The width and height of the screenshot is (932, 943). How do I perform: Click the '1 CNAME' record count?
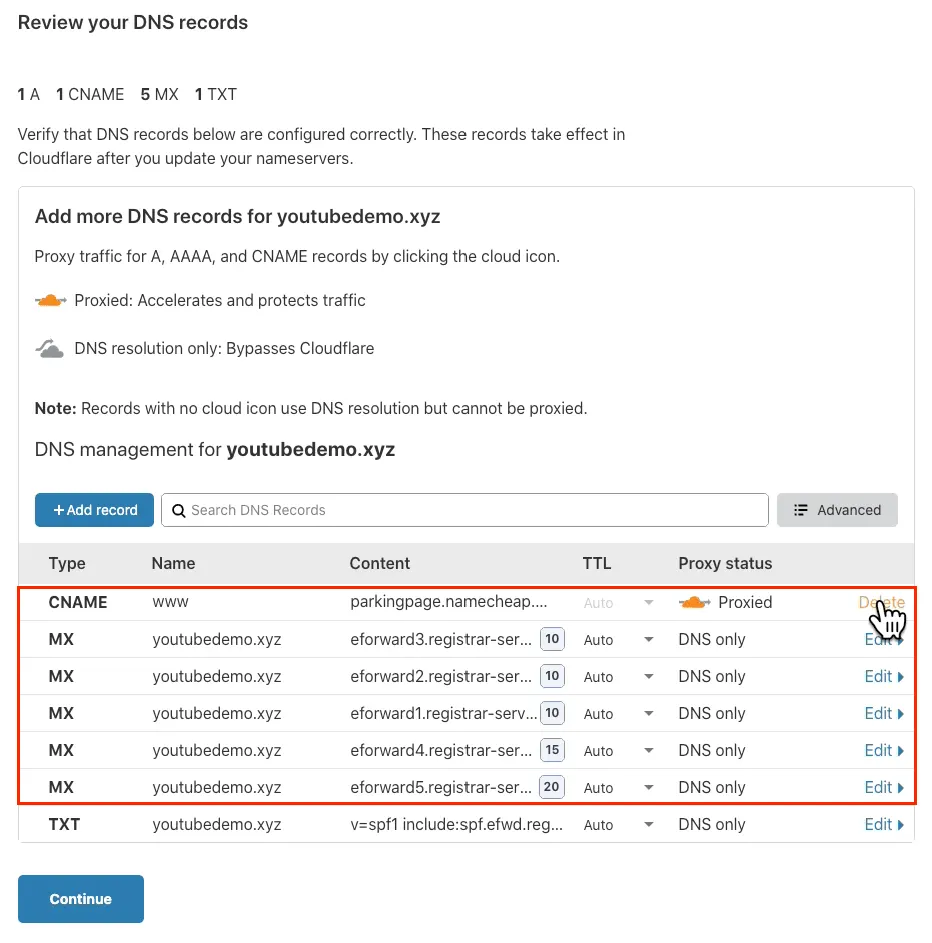90,94
